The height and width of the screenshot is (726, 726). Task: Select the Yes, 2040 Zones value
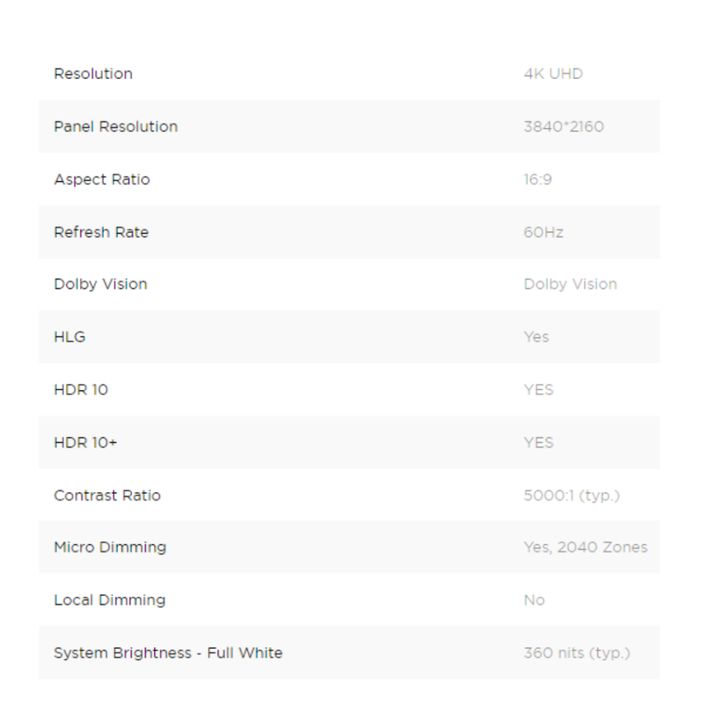585,547
